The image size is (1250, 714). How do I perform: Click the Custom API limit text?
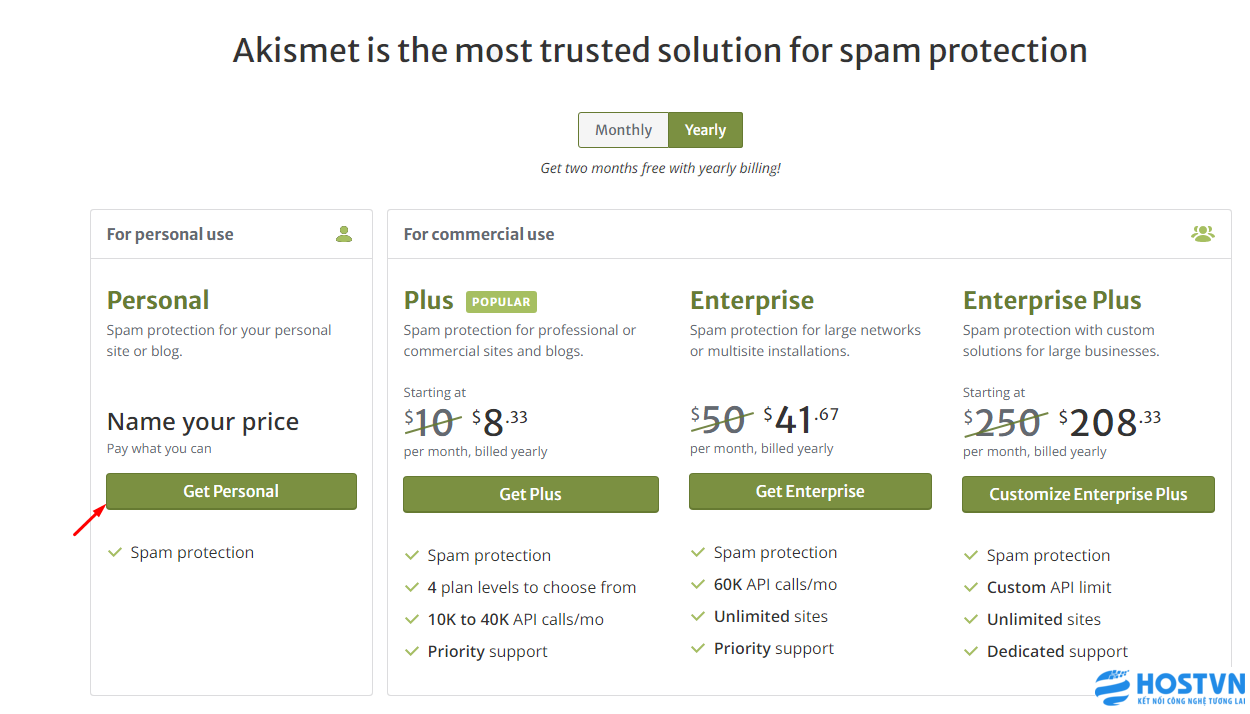(1049, 587)
